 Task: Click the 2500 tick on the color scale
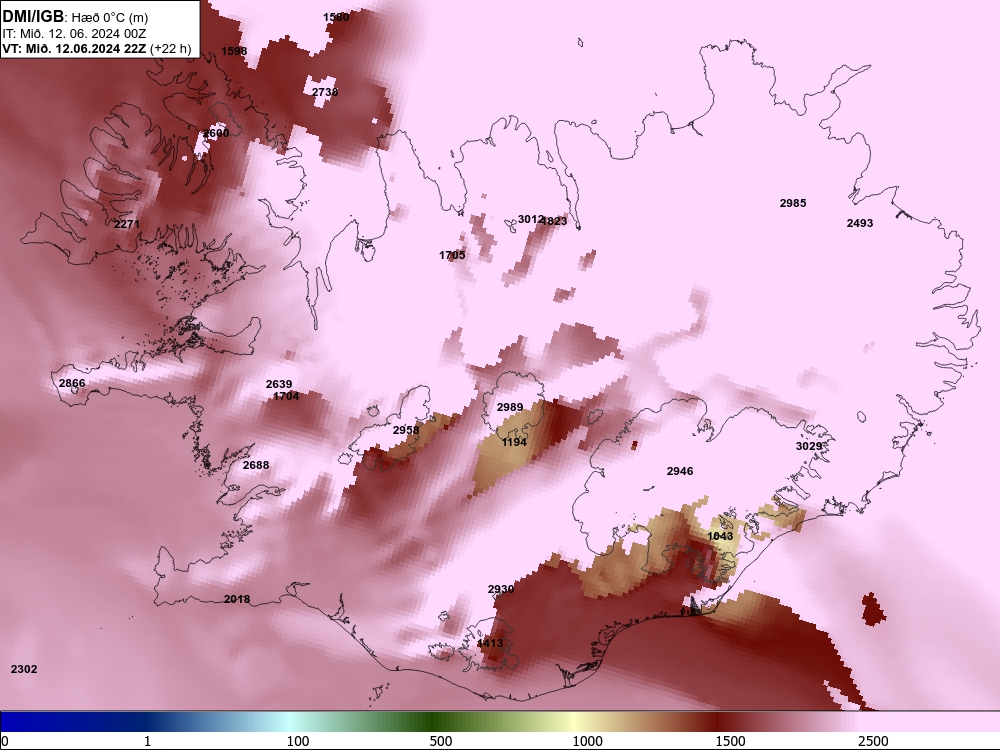point(873,741)
